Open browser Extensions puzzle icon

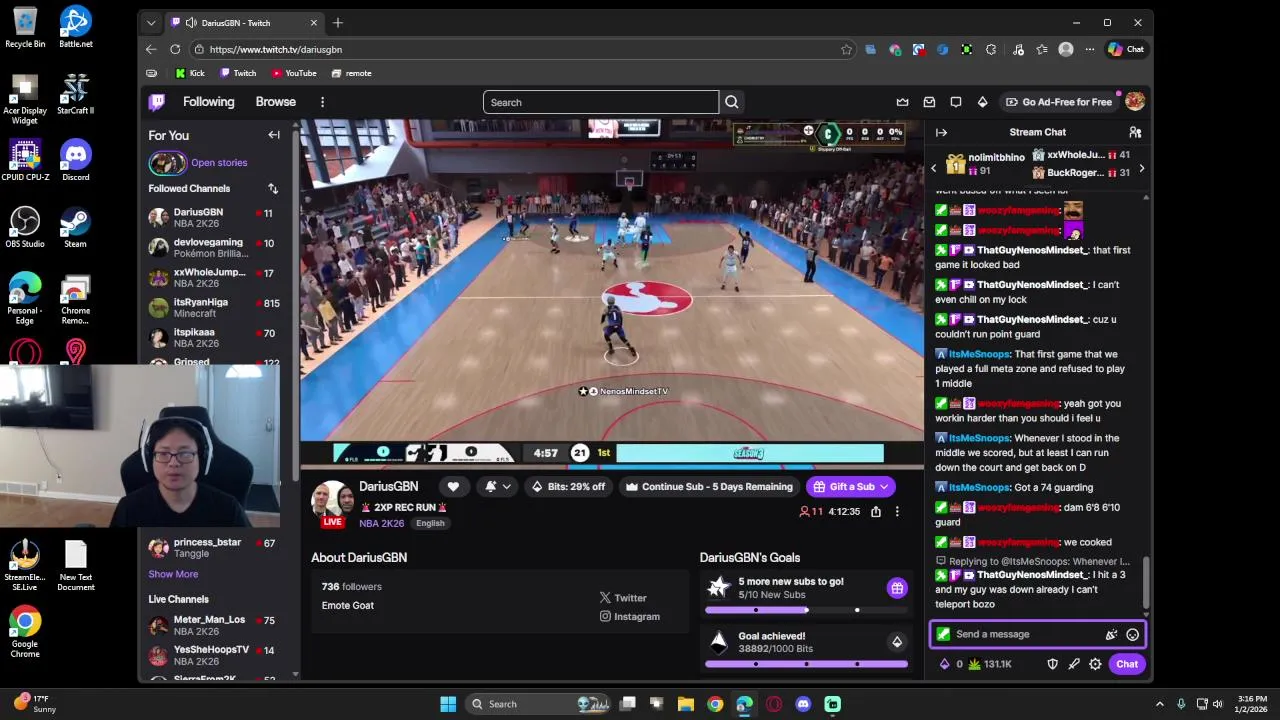(991, 49)
